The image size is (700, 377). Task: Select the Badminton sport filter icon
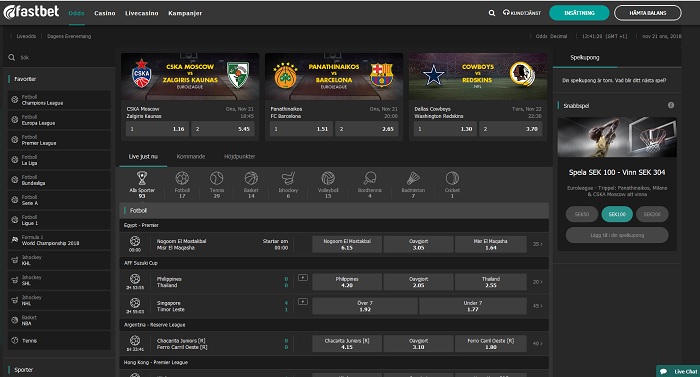tap(413, 178)
